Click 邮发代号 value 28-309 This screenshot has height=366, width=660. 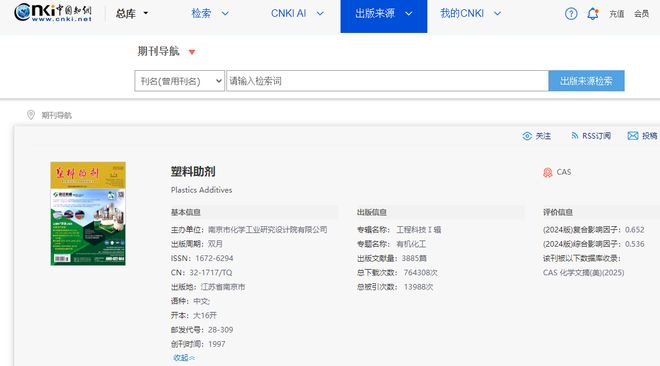(x=220, y=330)
